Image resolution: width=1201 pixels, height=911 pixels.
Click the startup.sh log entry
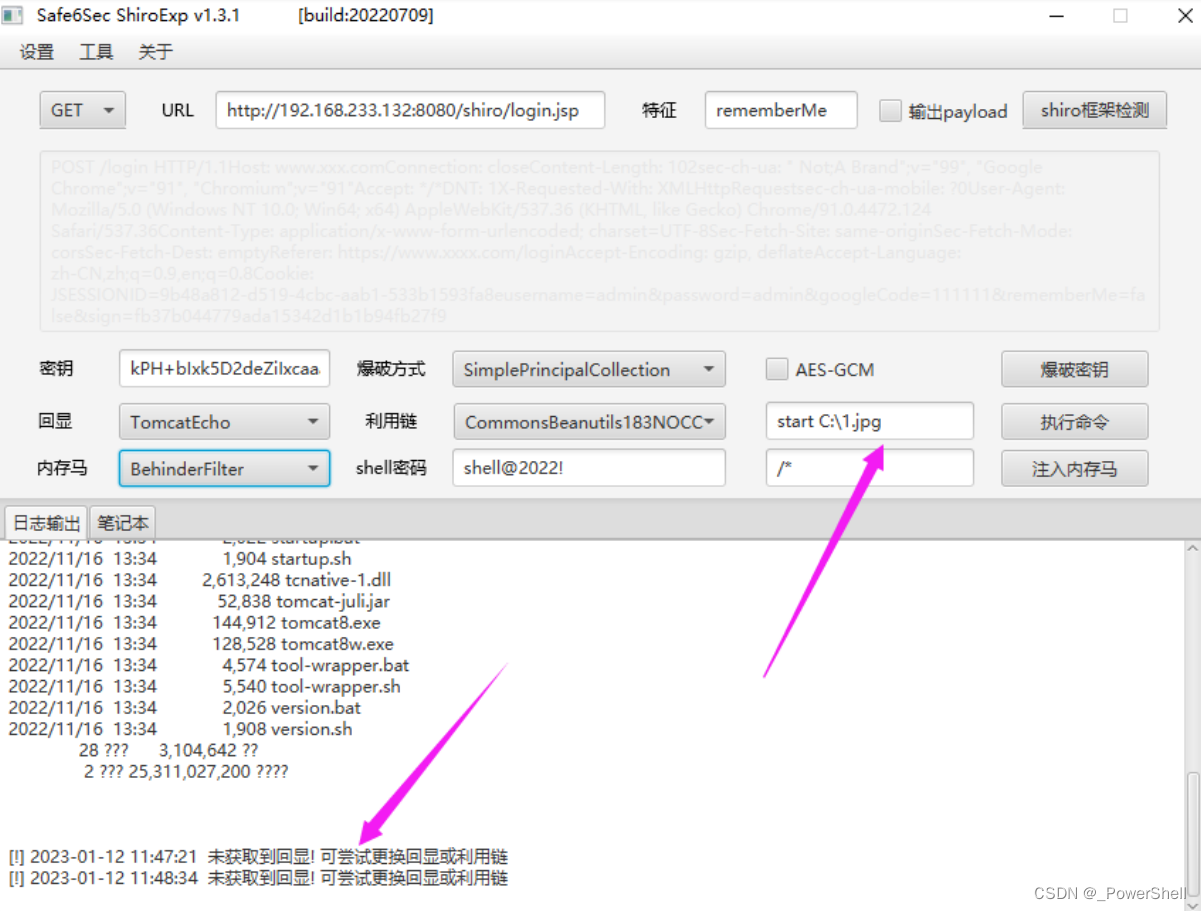(180, 558)
